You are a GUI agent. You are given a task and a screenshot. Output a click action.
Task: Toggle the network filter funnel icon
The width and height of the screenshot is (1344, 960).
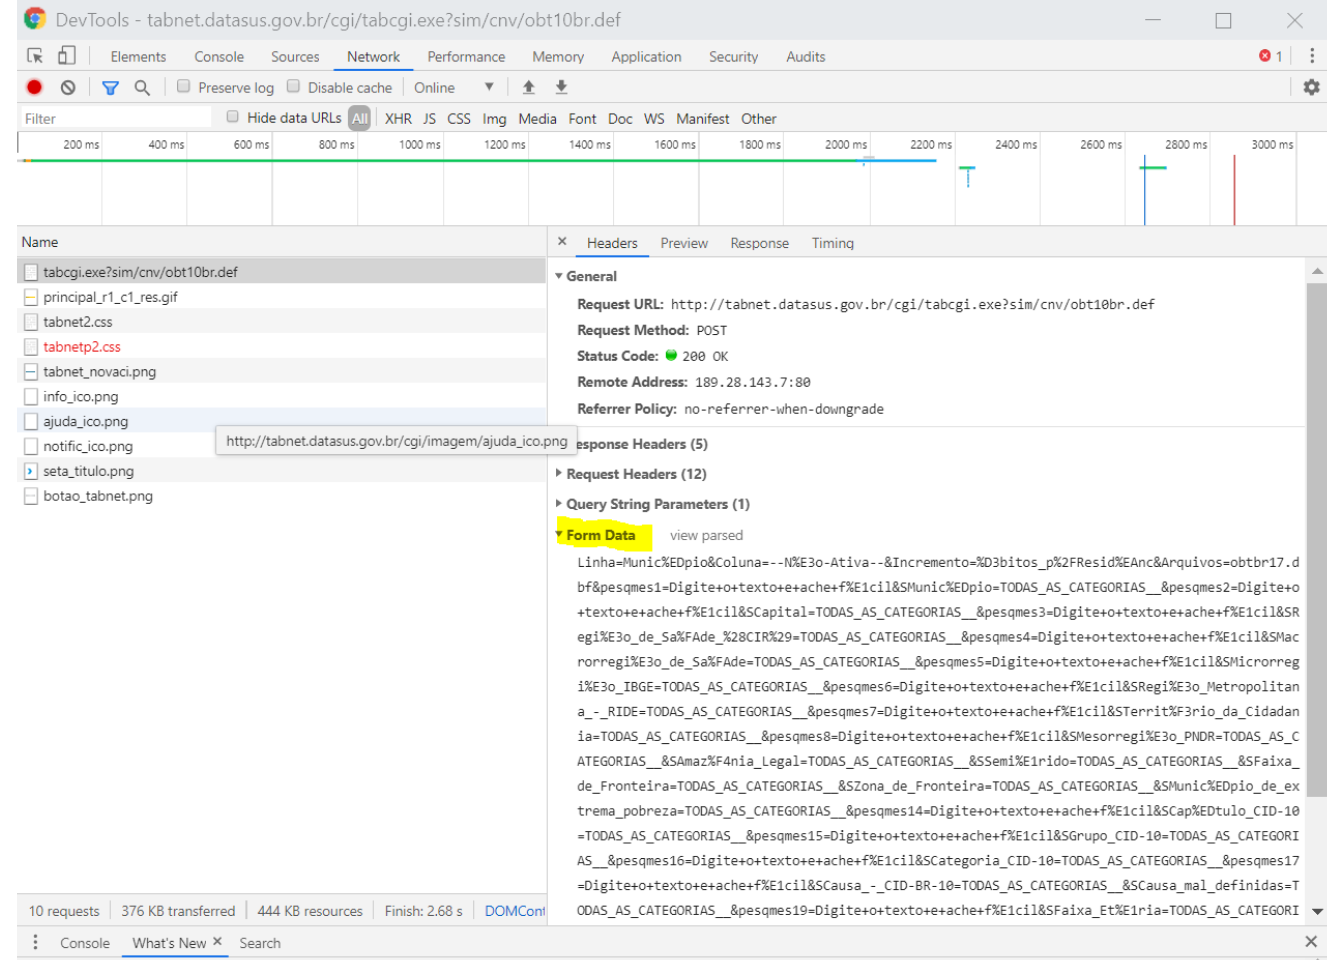click(110, 88)
